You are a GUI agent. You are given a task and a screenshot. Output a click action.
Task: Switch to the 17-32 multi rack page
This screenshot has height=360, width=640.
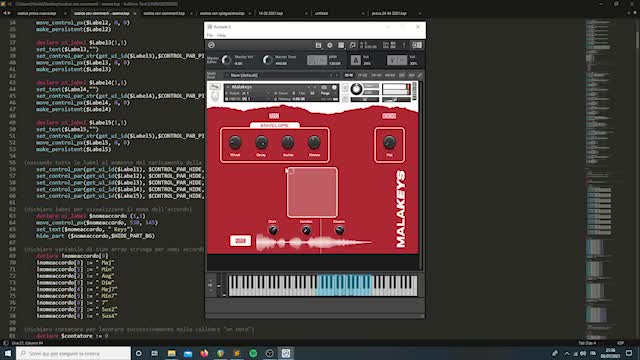[362, 75]
